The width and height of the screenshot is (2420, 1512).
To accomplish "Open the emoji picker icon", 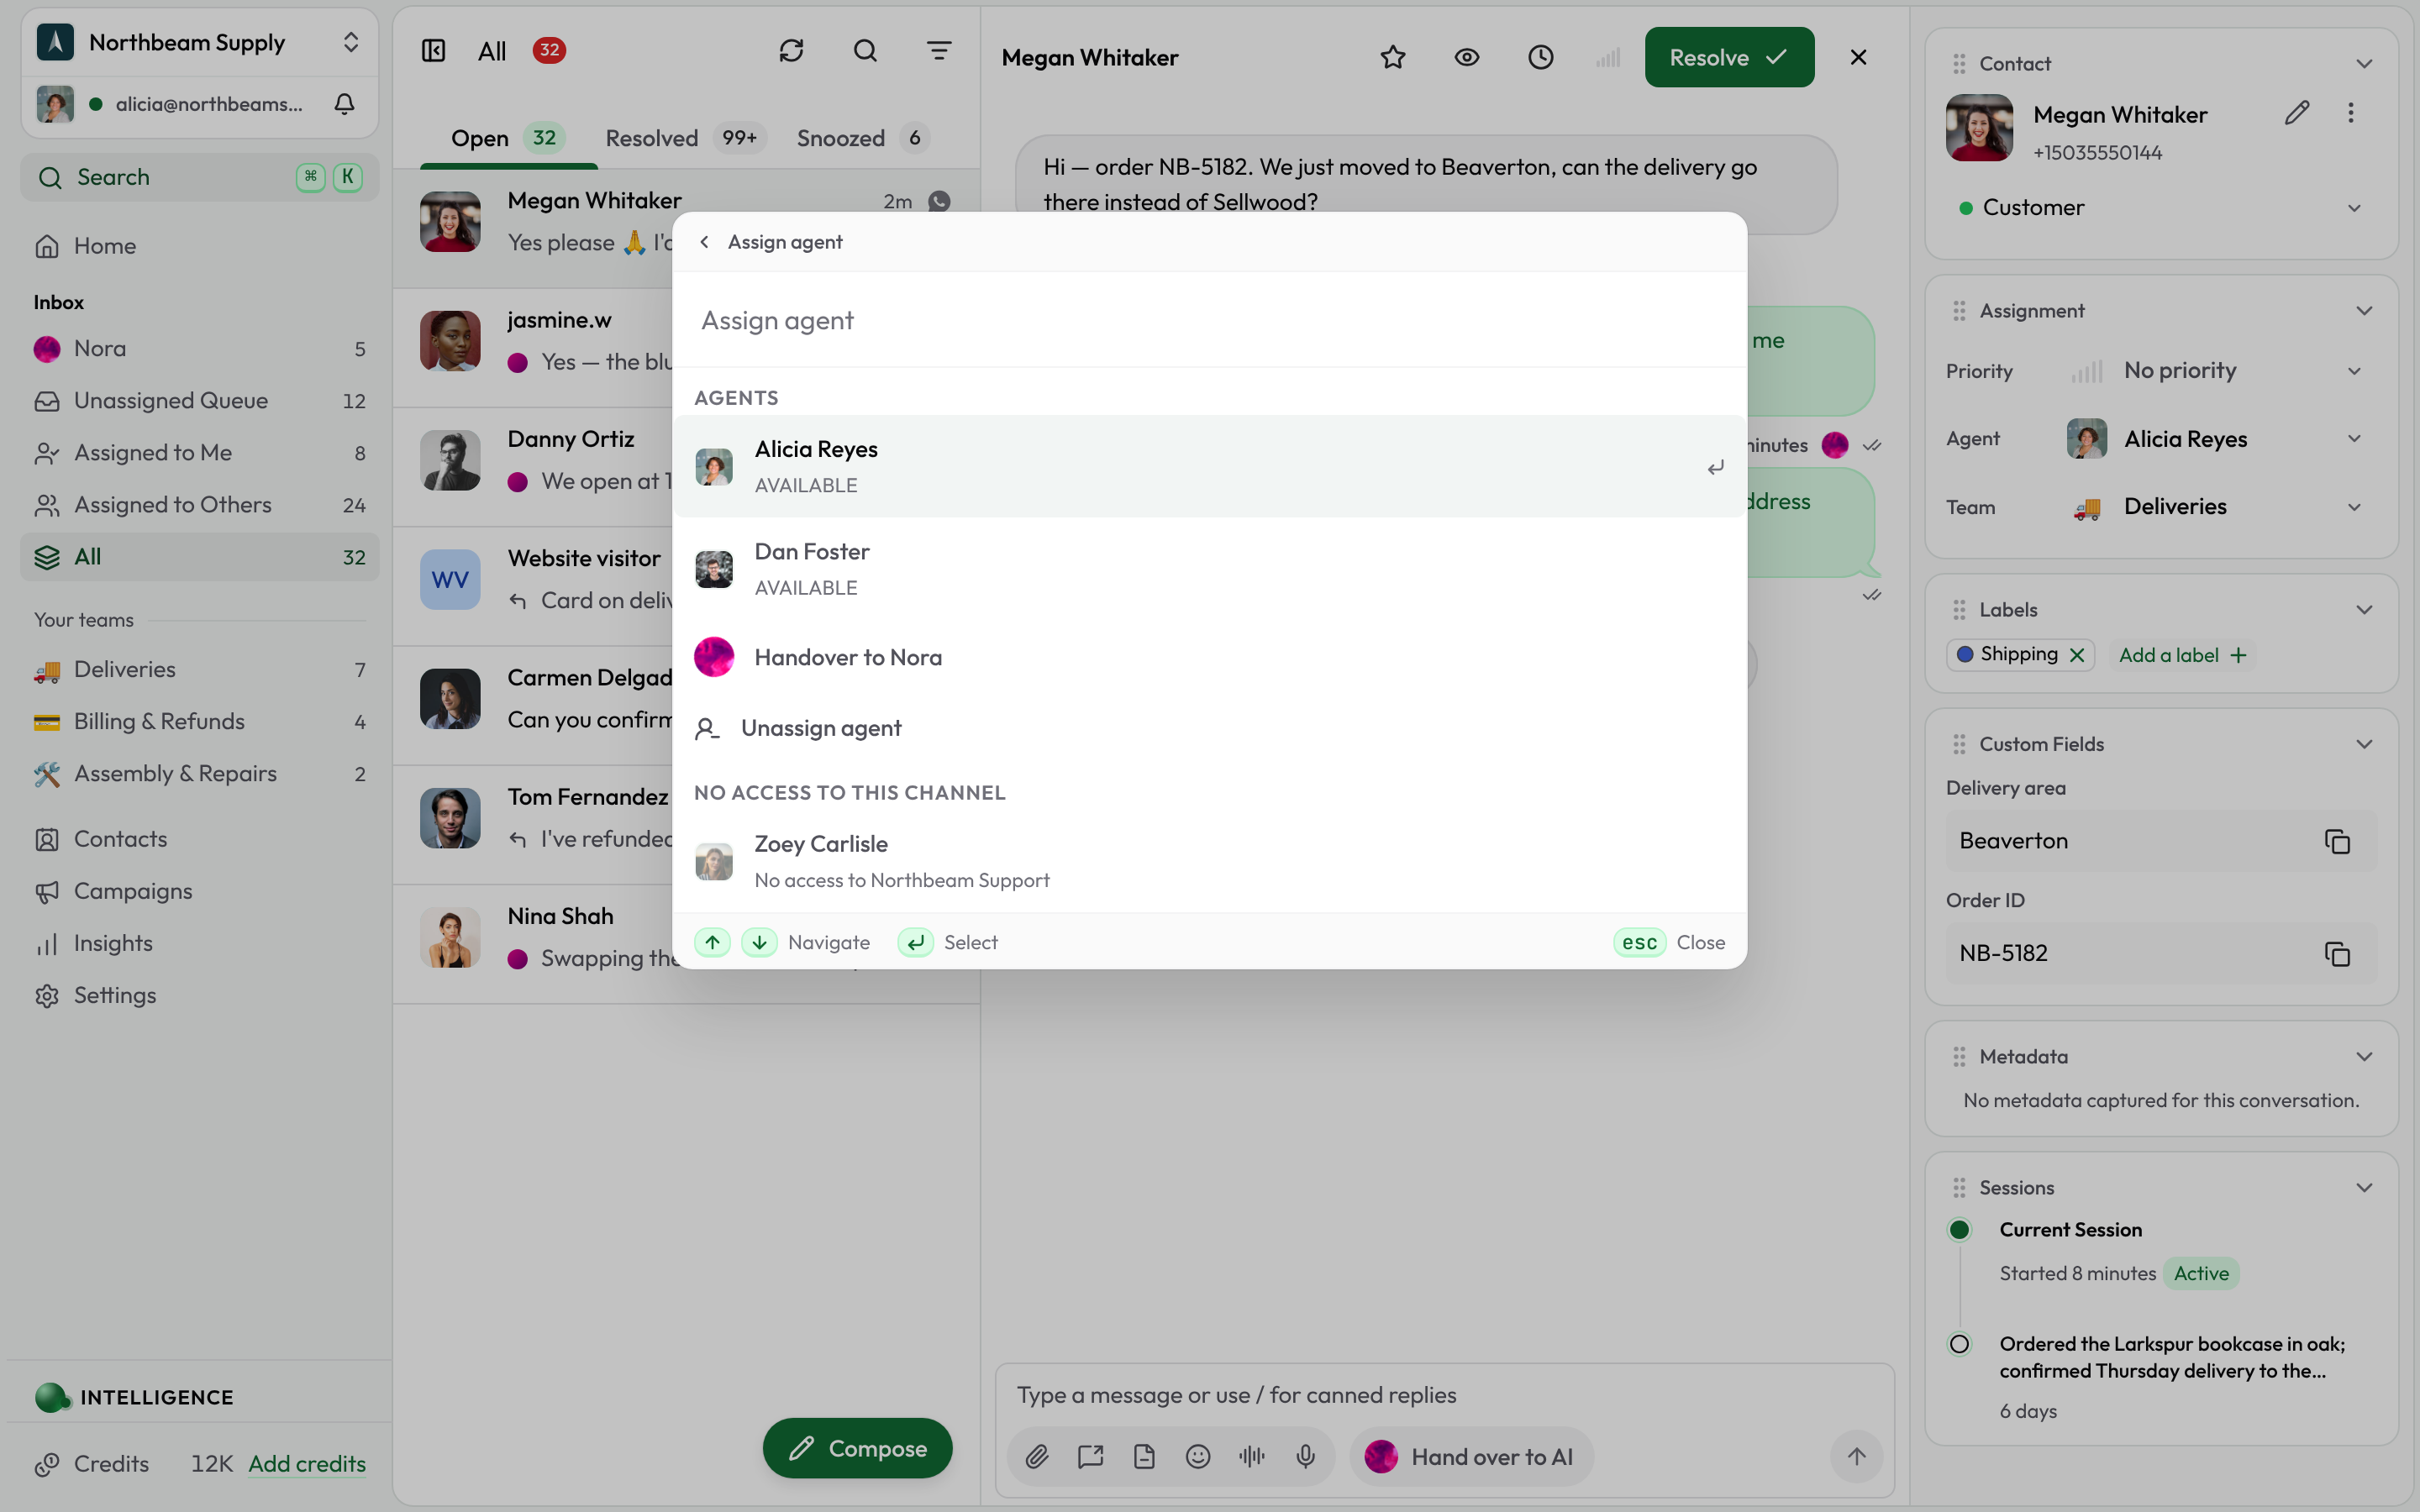I will pyautogui.click(x=1198, y=1457).
